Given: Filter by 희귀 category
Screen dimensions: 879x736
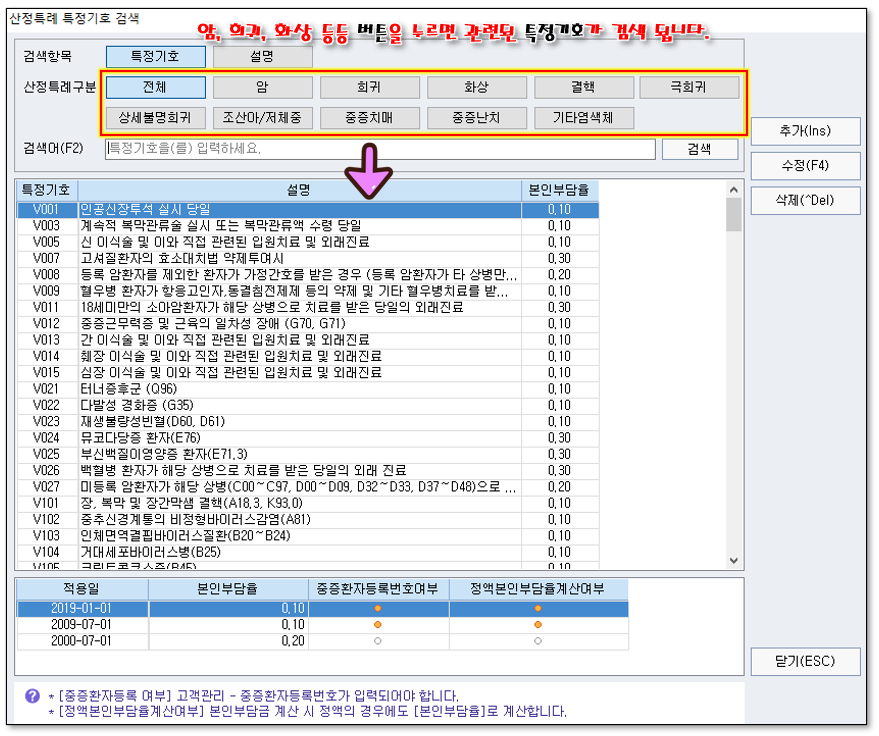Looking at the screenshot, I should coord(369,88).
